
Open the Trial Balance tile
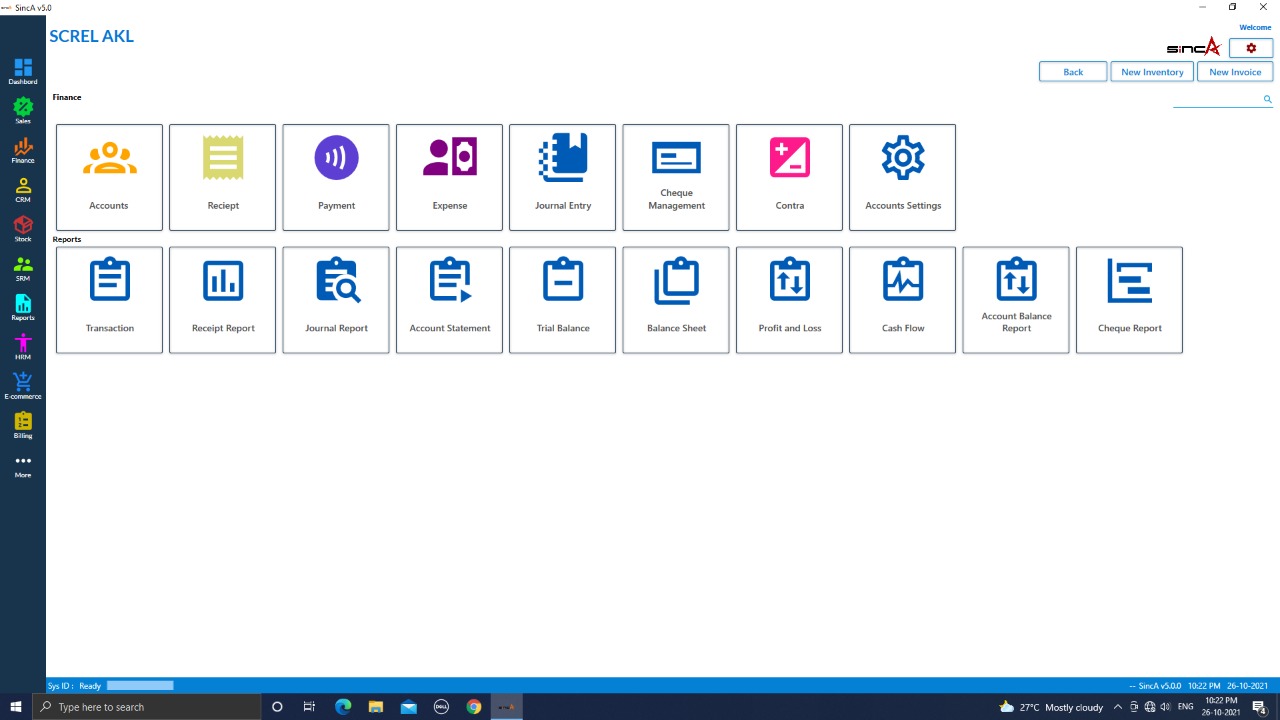point(563,300)
